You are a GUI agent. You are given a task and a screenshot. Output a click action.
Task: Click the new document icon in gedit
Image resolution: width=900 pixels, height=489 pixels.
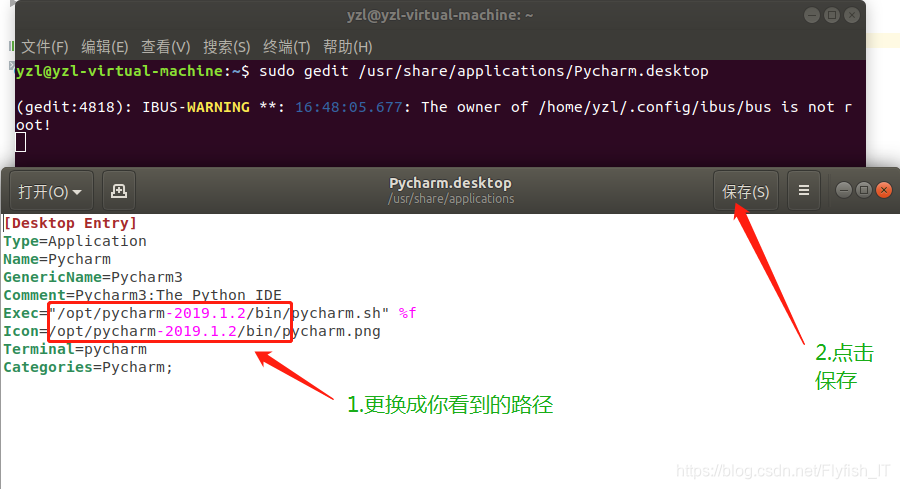pos(119,191)
